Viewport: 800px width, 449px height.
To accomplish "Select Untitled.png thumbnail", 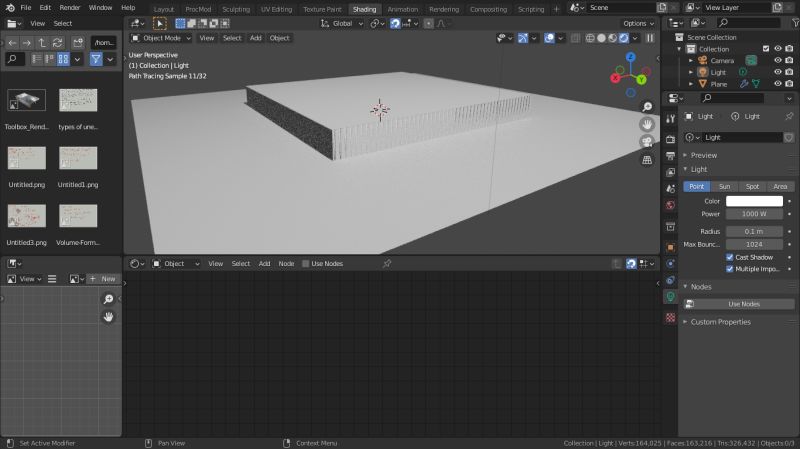I will click(x=27, y=158).
